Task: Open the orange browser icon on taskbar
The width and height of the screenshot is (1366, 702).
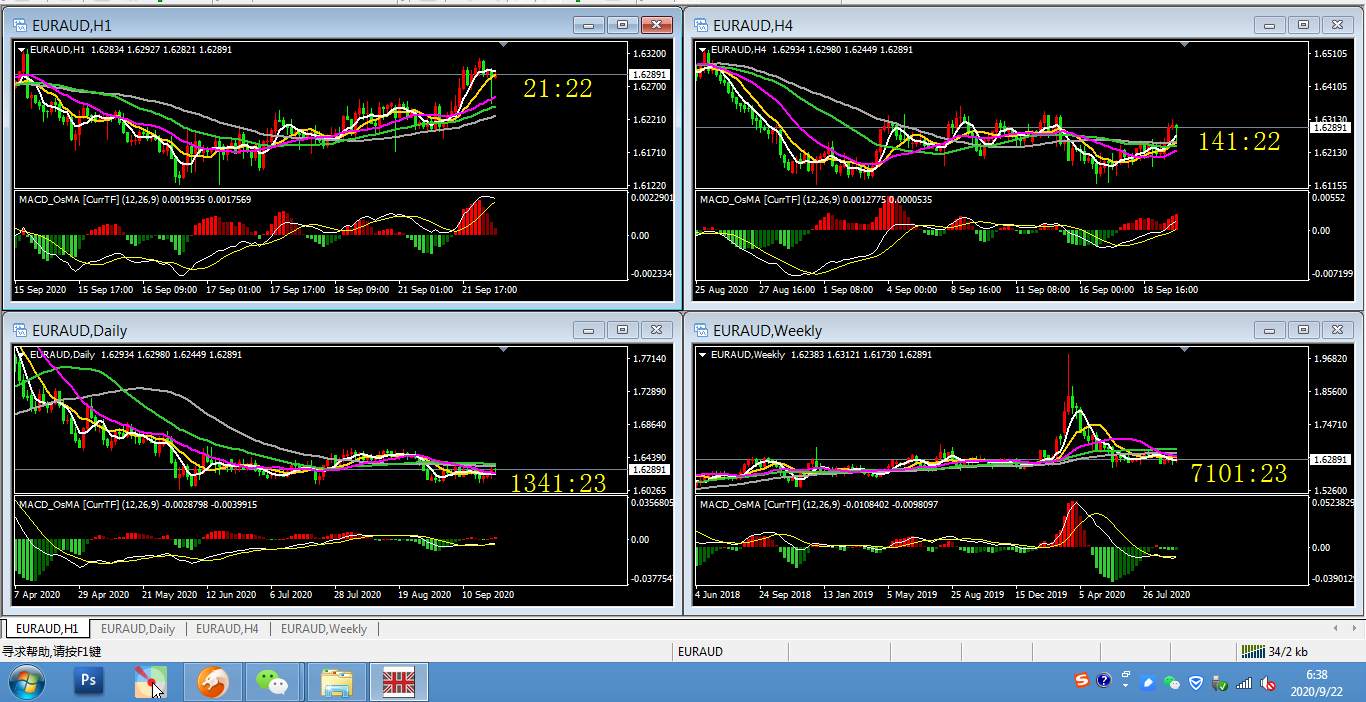Action: click(212, 682)
